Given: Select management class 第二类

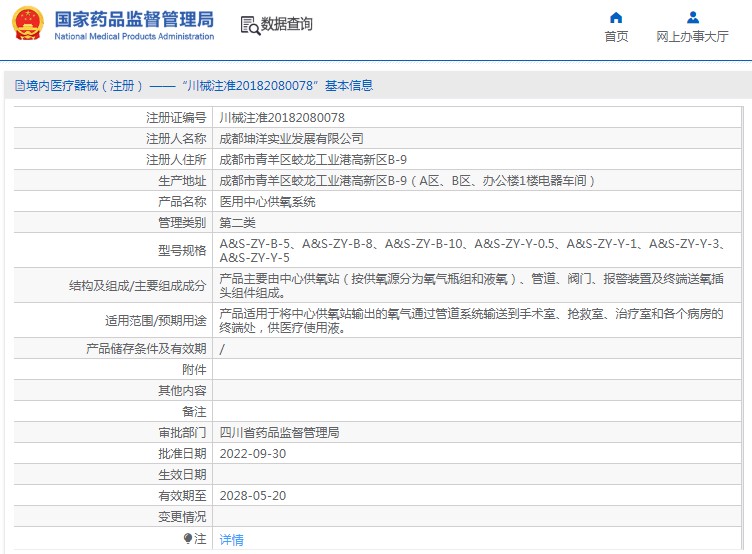Looking at the screenshot, I should click(x=237, y=223).
